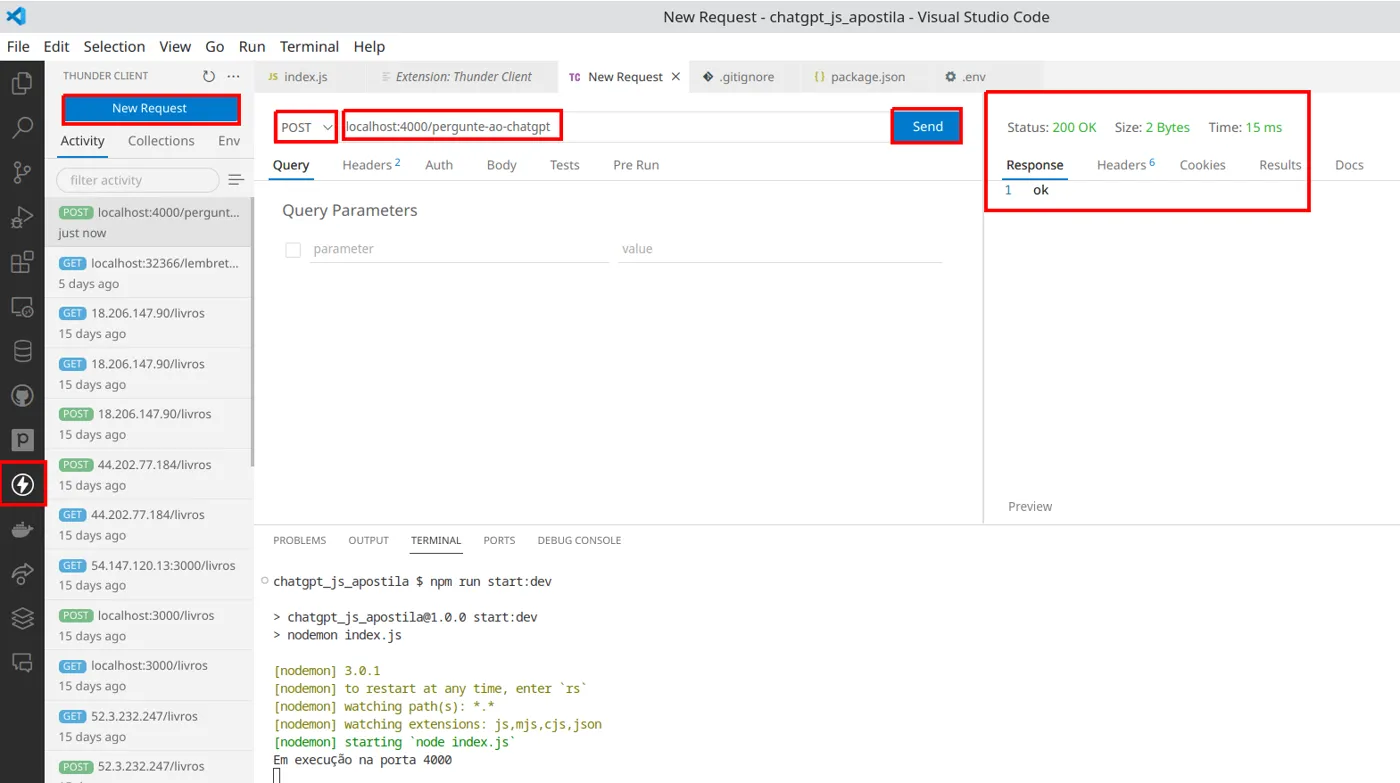Select the POST 44.202.77.184/livros activity entry
Image resolution: width=1400 pixels, height=783 pixels.
pyautogui.click(x=149, y=475)
